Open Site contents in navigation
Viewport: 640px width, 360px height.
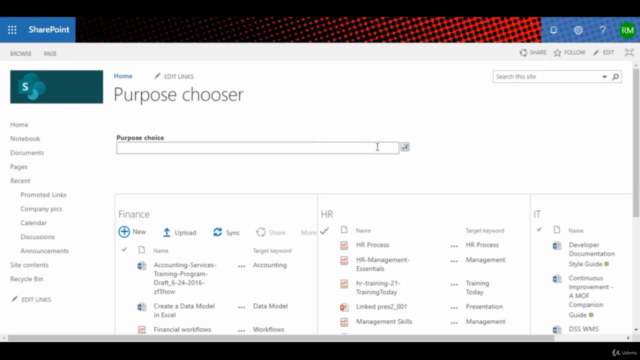point(29,265)
